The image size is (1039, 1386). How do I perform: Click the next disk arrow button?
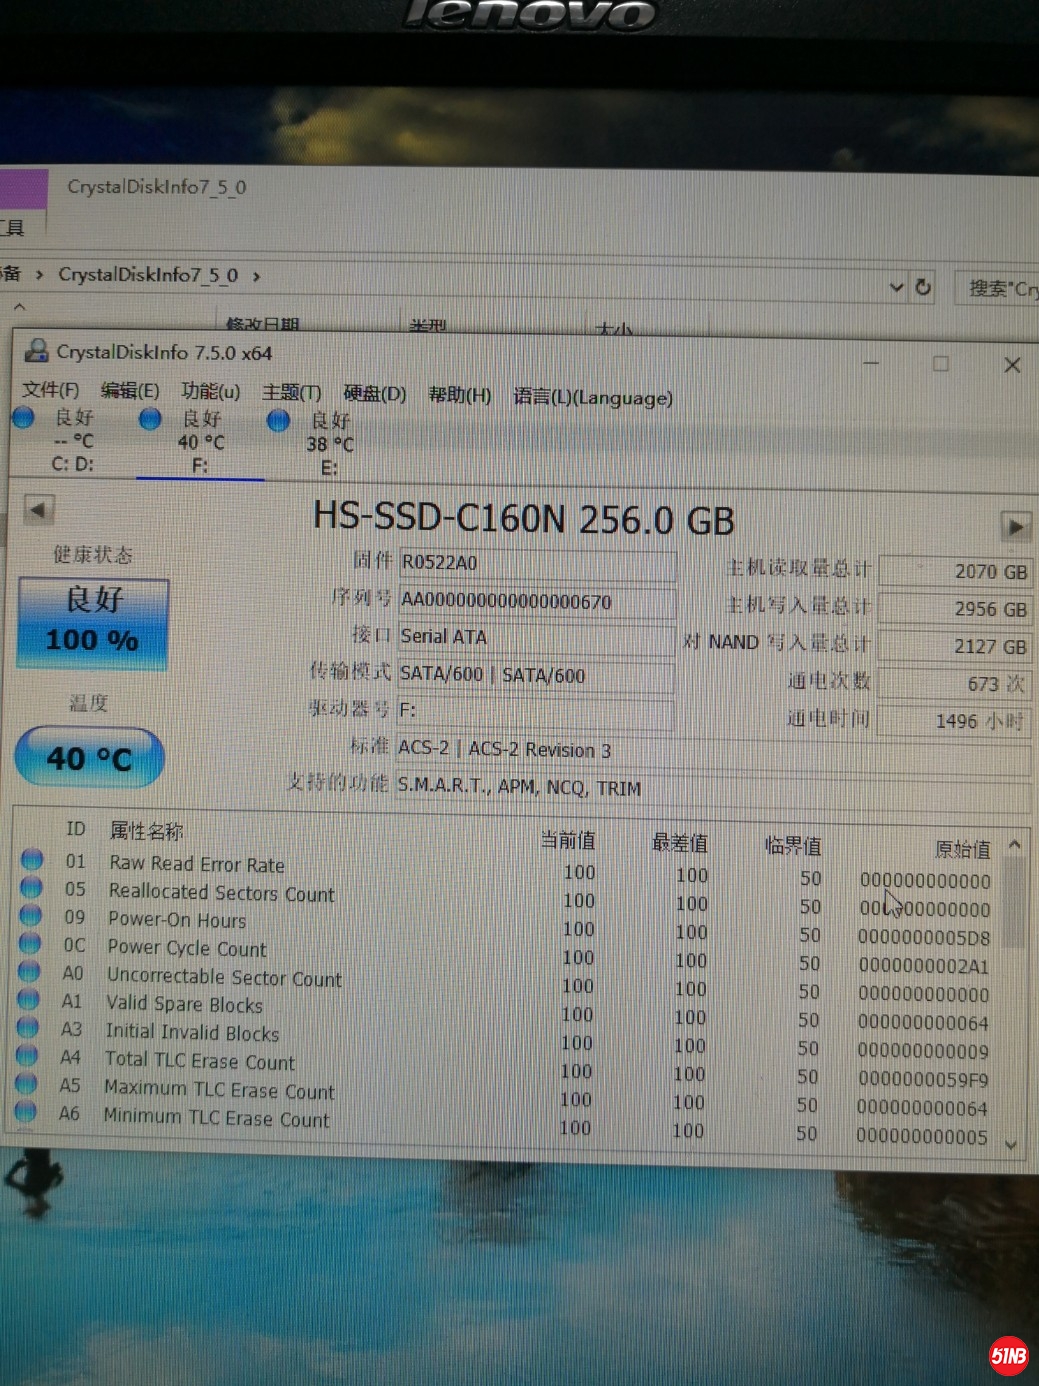(1015, 526)
